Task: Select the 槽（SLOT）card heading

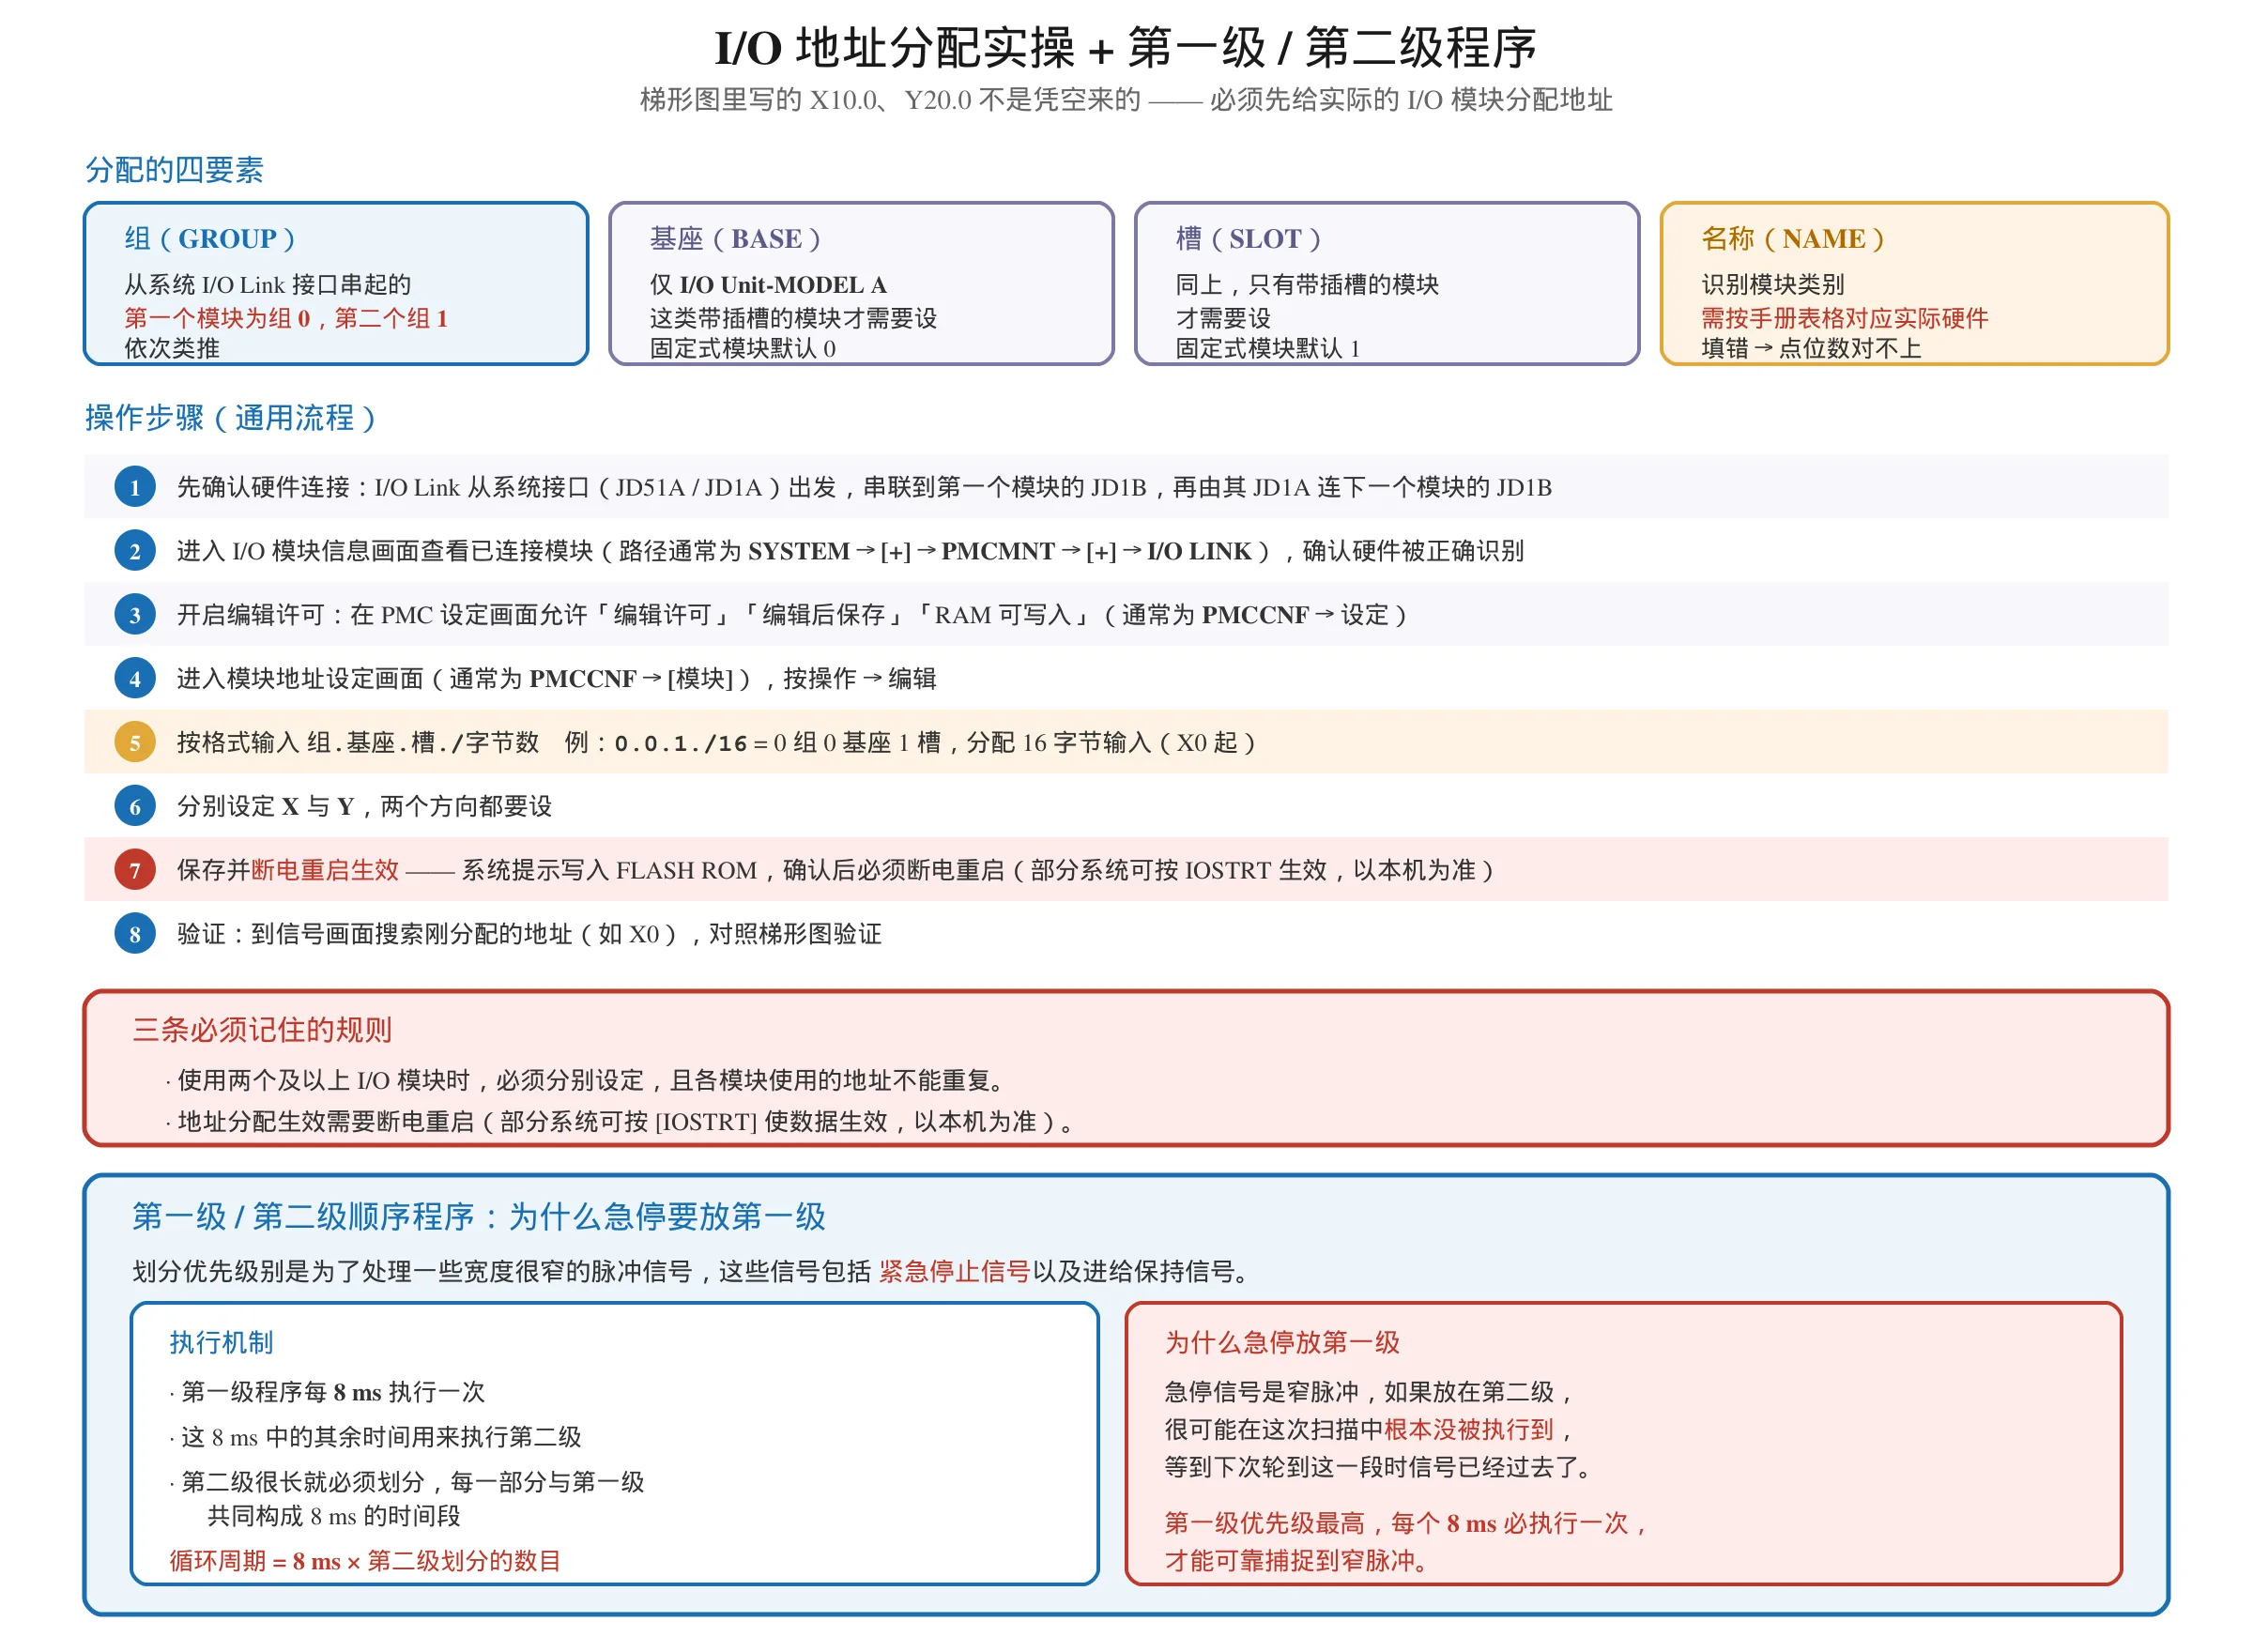Action: (x=1249, y=239)
